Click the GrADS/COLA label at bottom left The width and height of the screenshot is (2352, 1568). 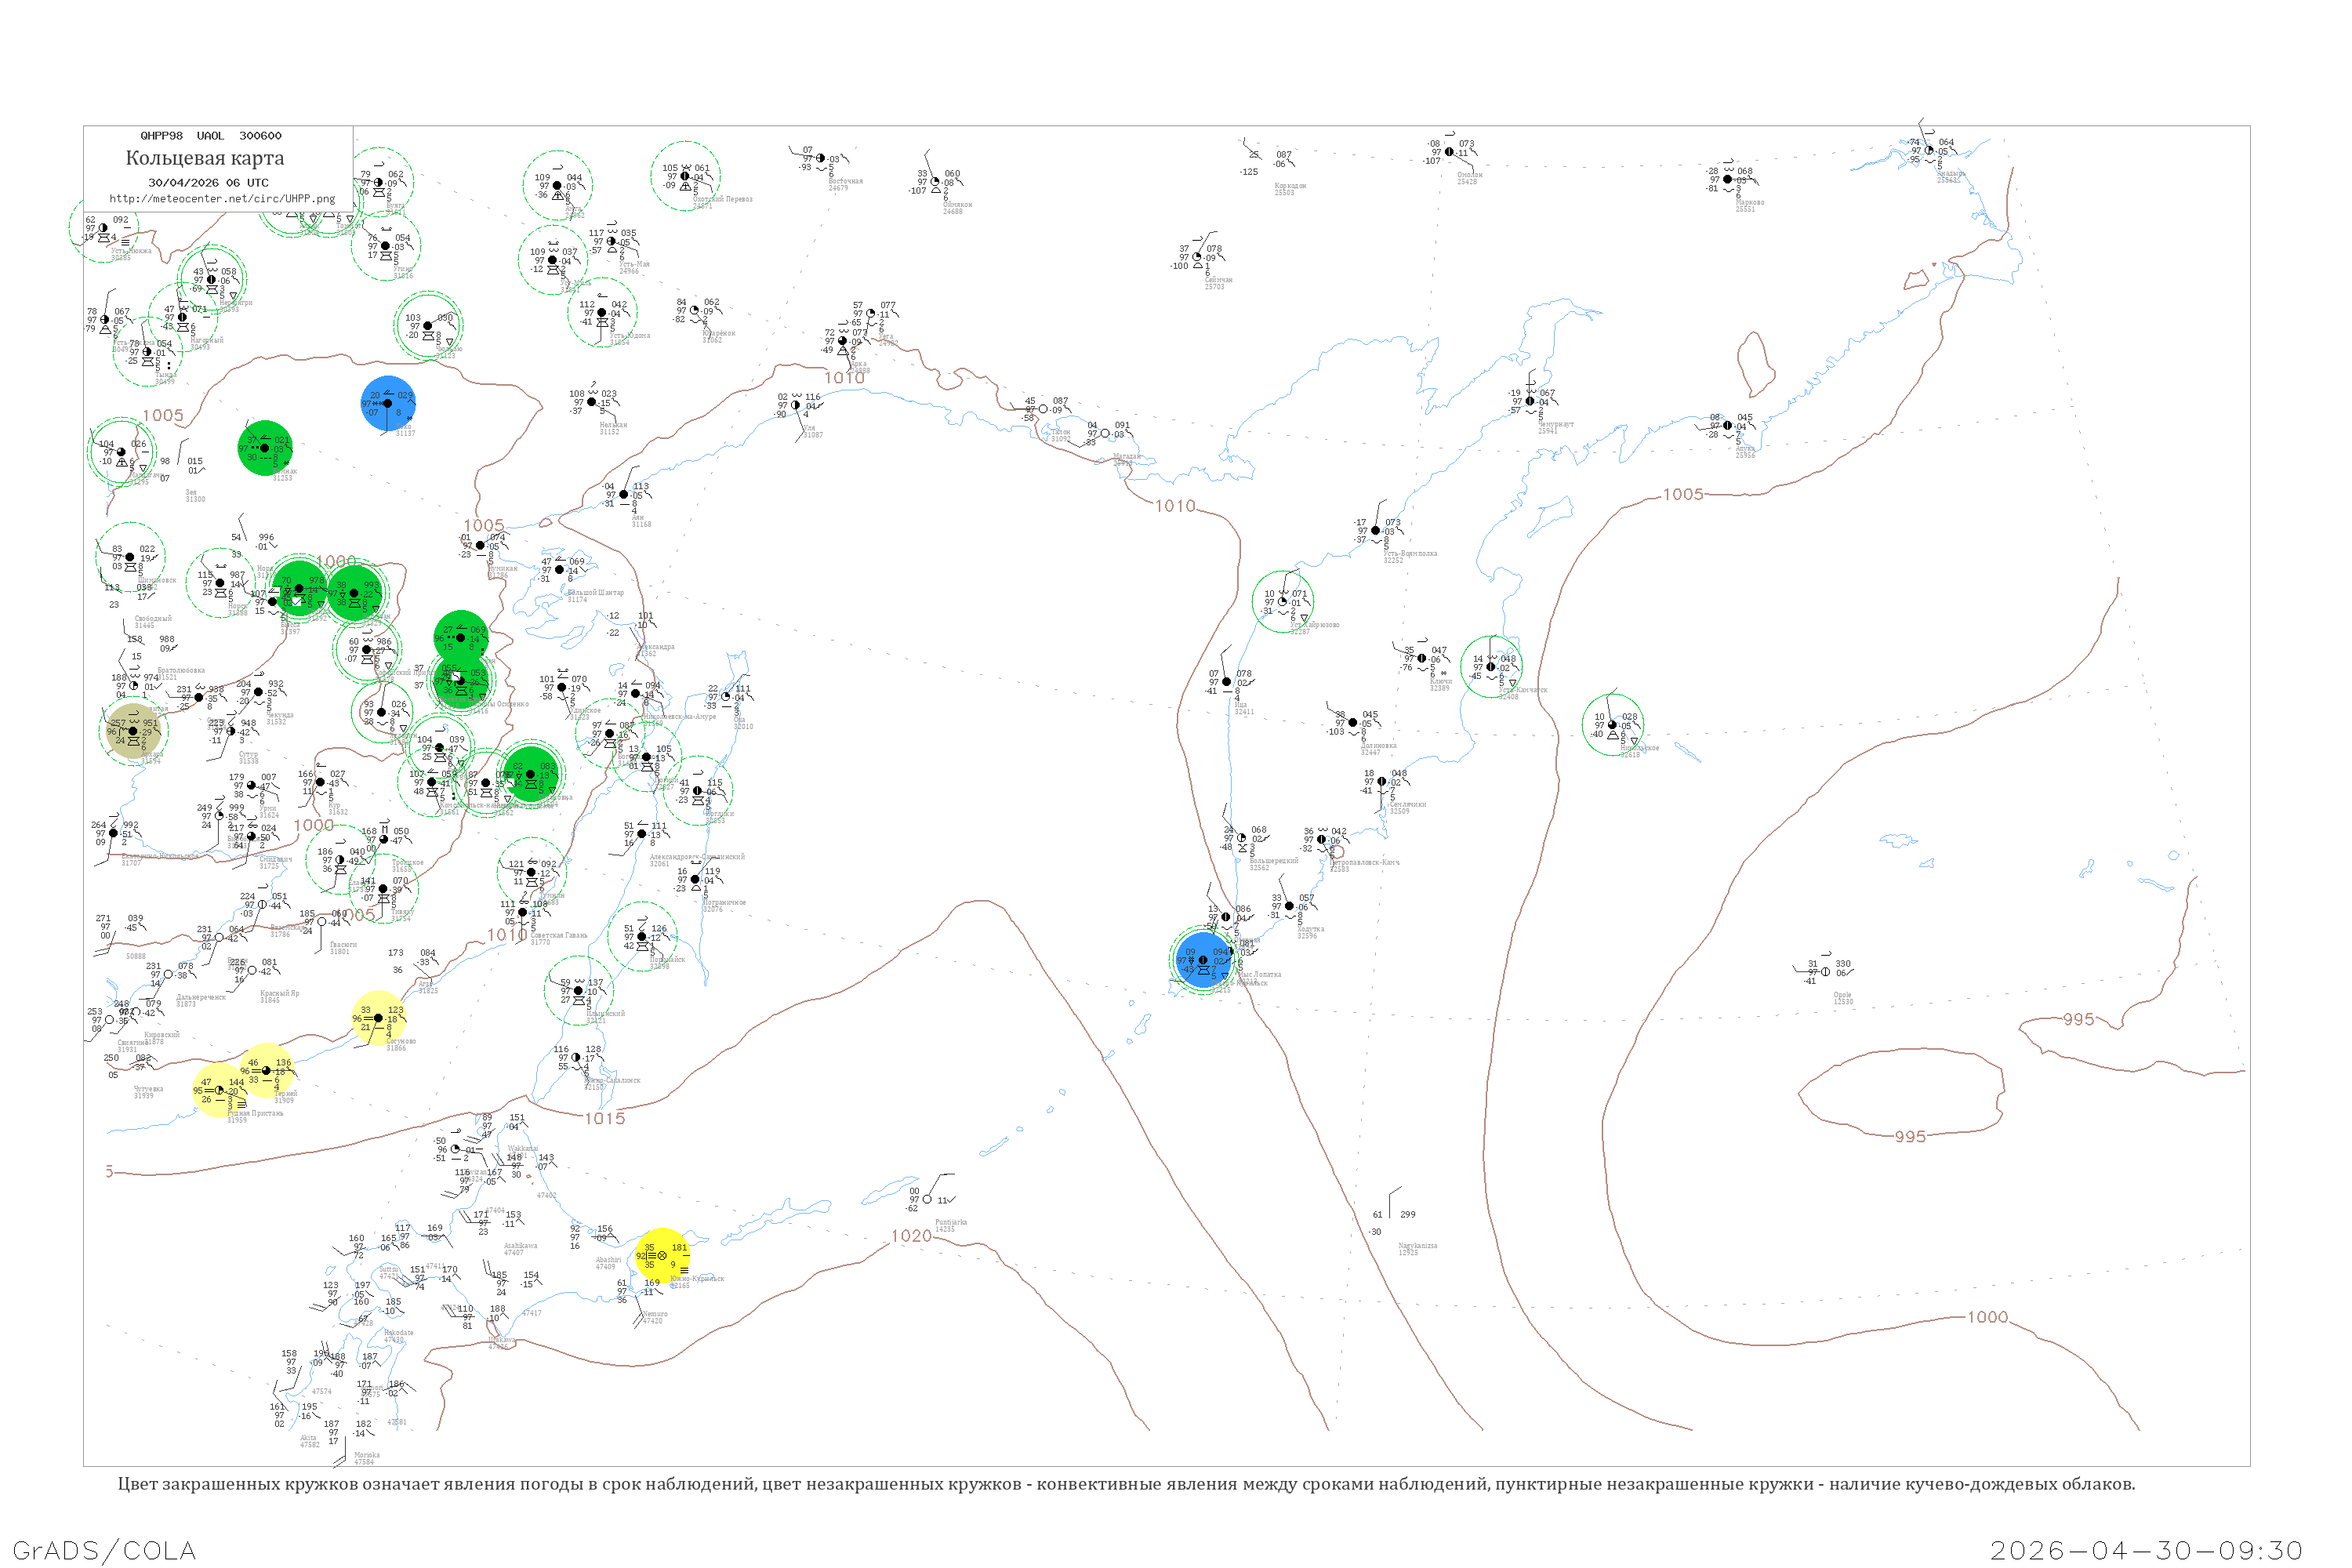104,1550
